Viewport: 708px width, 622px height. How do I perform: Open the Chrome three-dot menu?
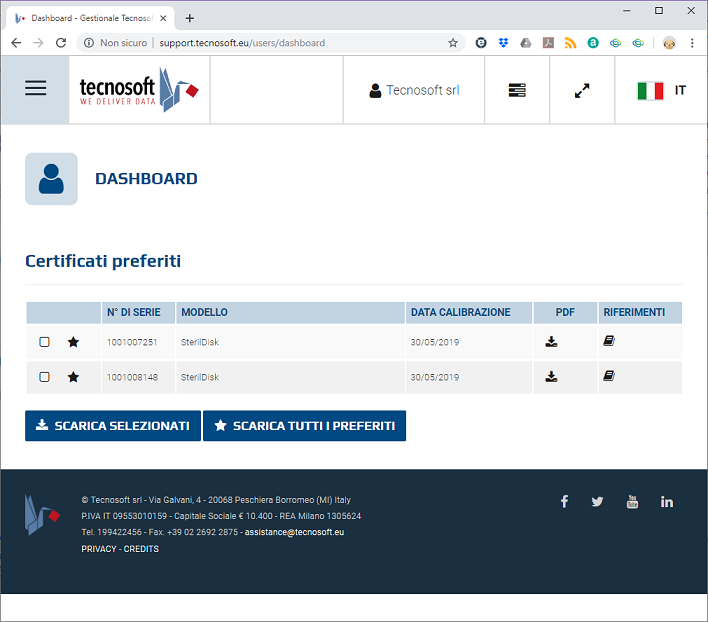[x=692, y=43]
